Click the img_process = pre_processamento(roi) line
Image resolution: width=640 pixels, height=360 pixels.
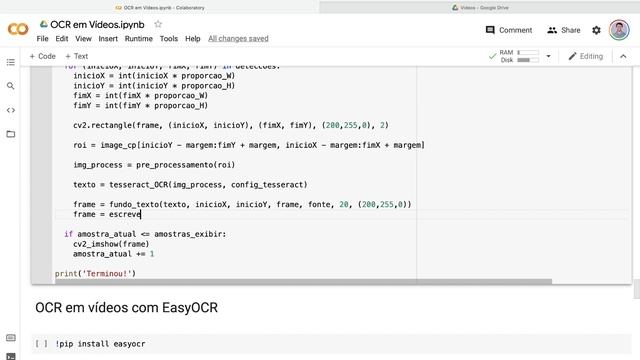154,165
